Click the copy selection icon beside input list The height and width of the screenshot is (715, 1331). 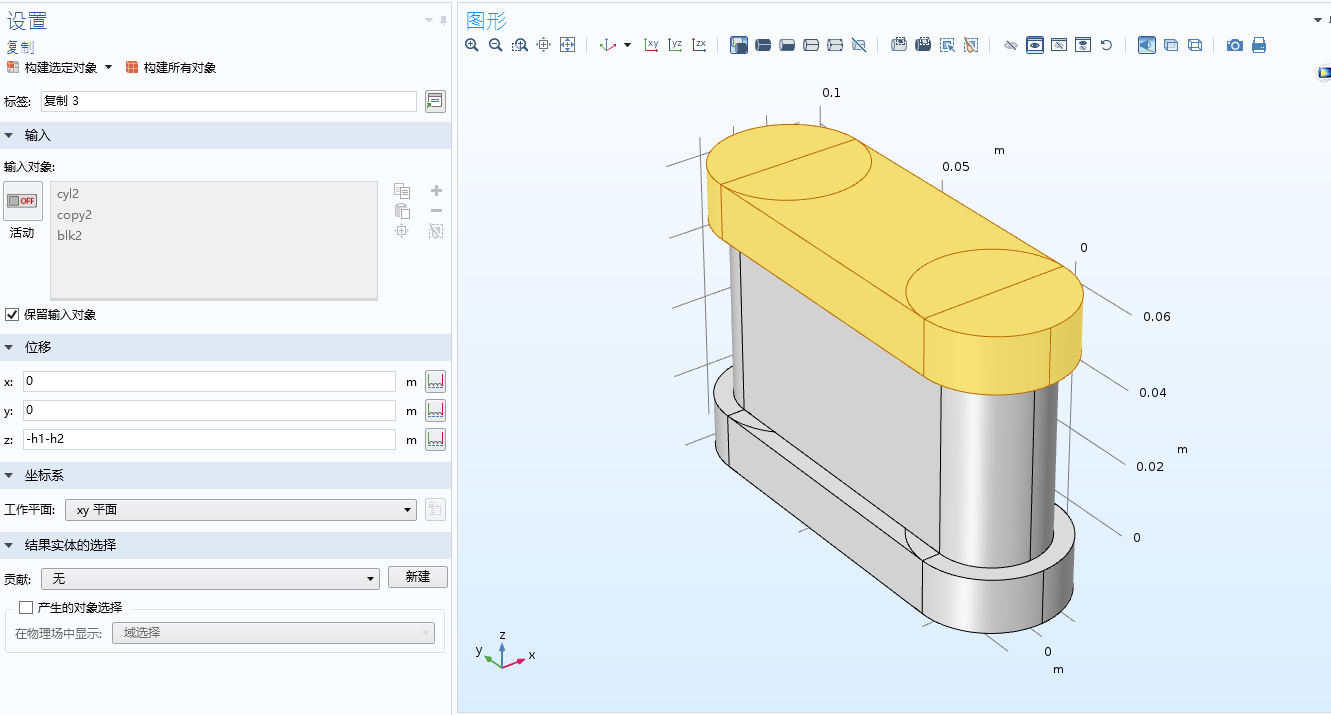[x=402, y=191]
